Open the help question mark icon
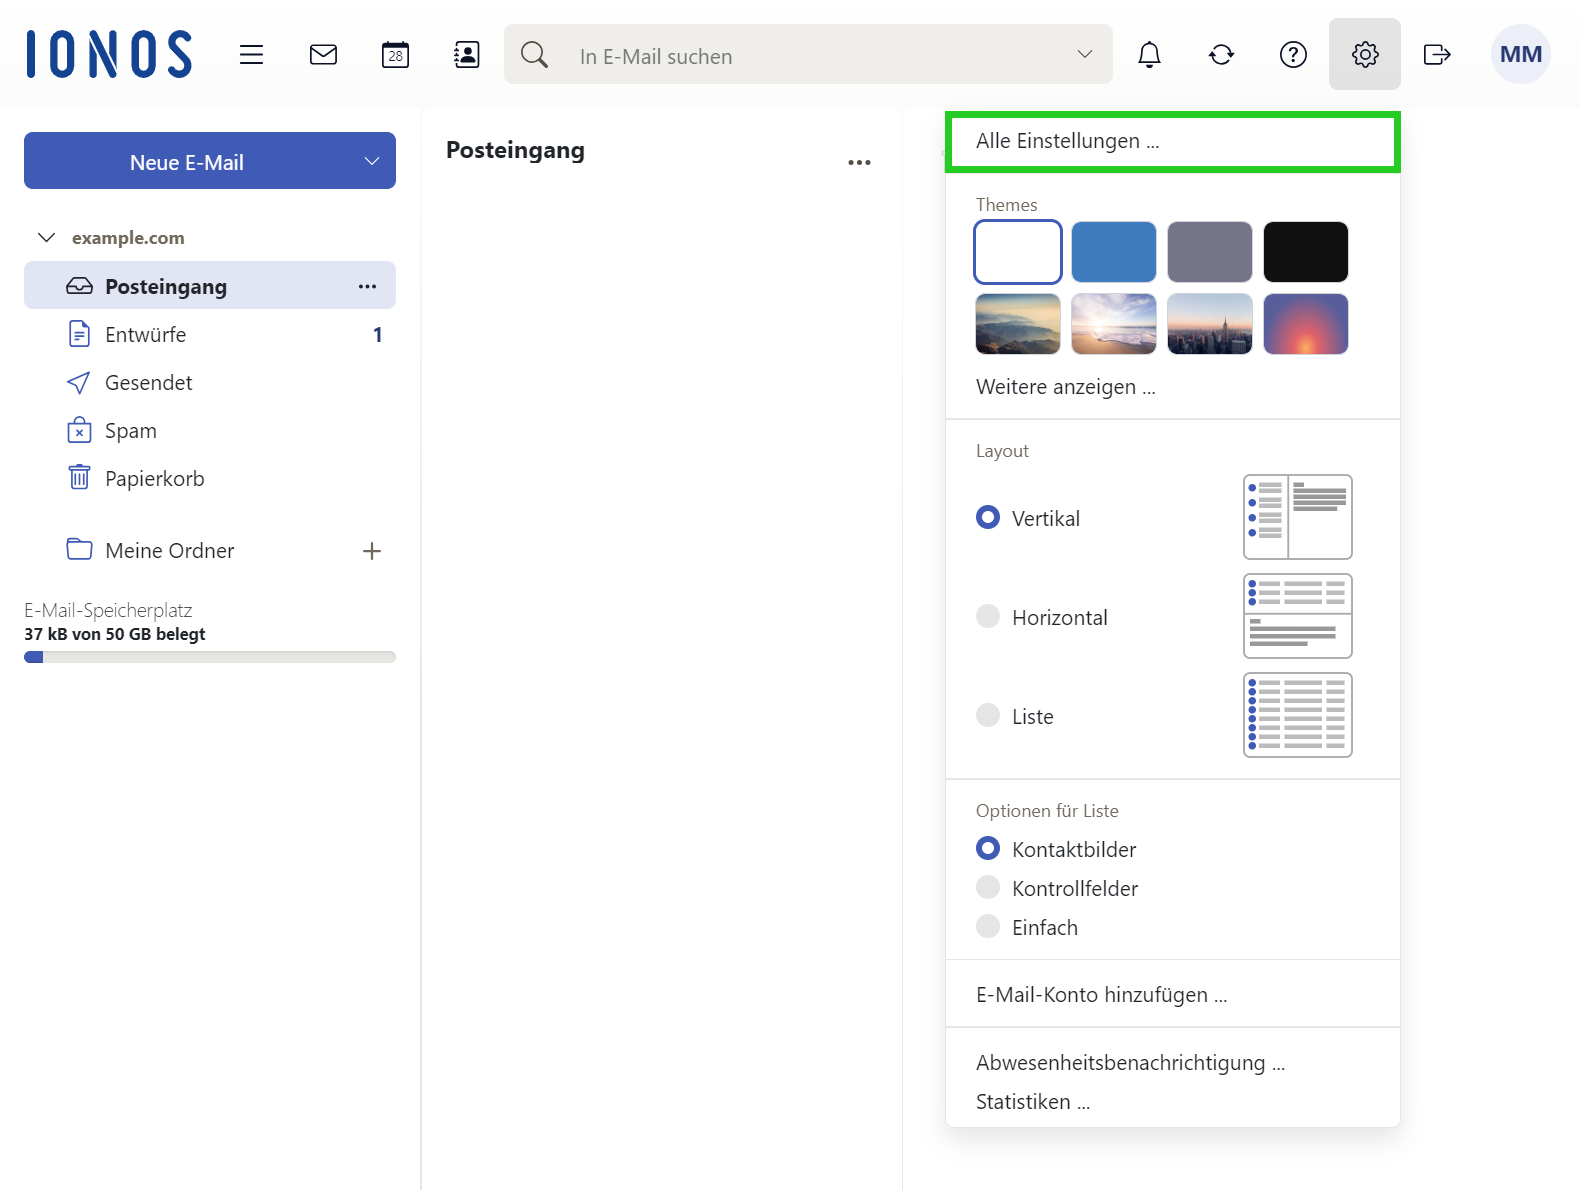Image resolution: width=1580 pixels, height=1190 pixels. [x=1293, y=55]
